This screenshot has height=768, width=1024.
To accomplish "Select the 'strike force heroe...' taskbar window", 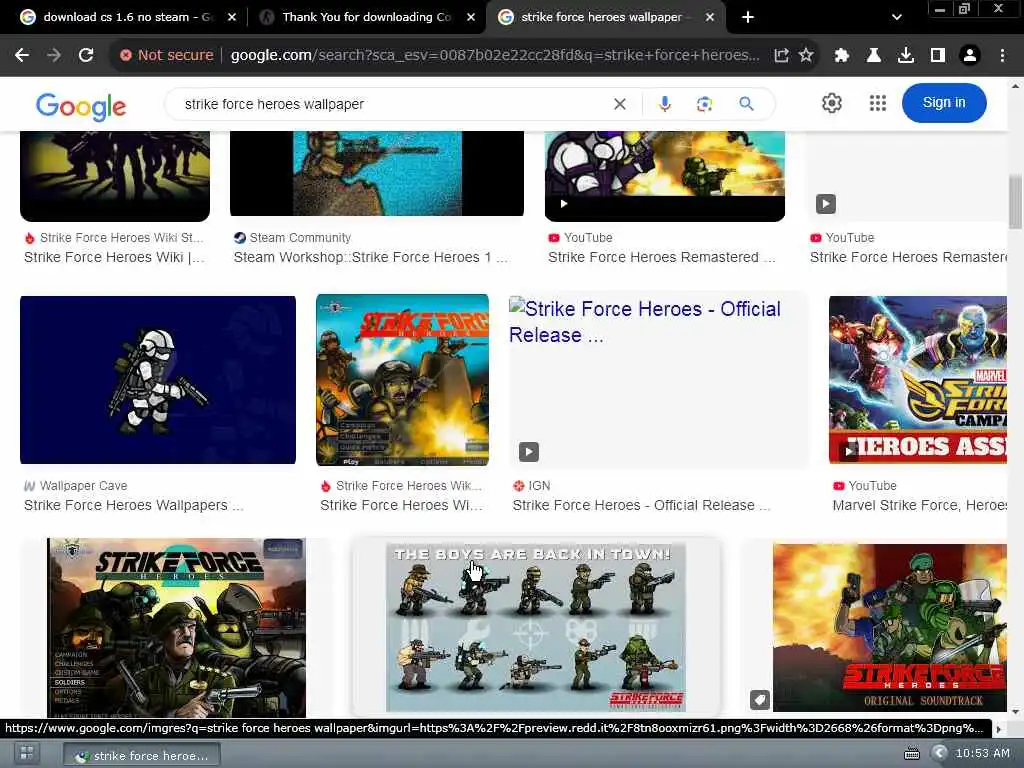I will pyautogui.click(x=142, y=755).
